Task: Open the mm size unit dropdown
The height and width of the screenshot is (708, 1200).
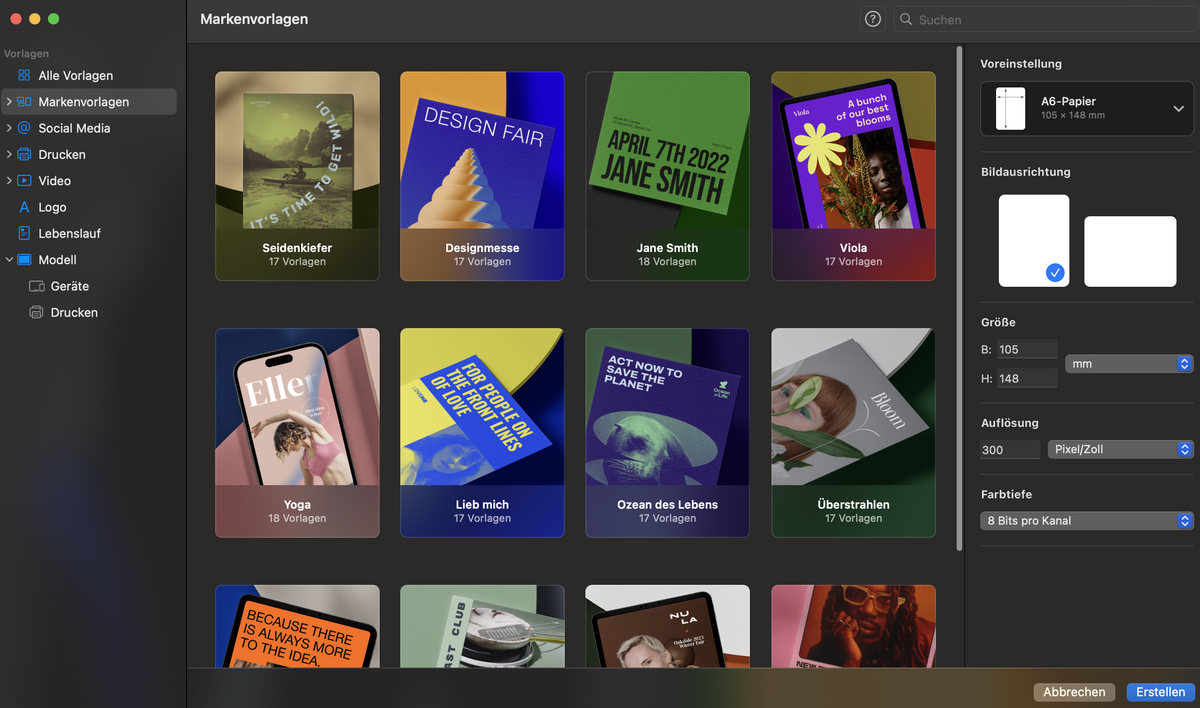Action: 1130,364
